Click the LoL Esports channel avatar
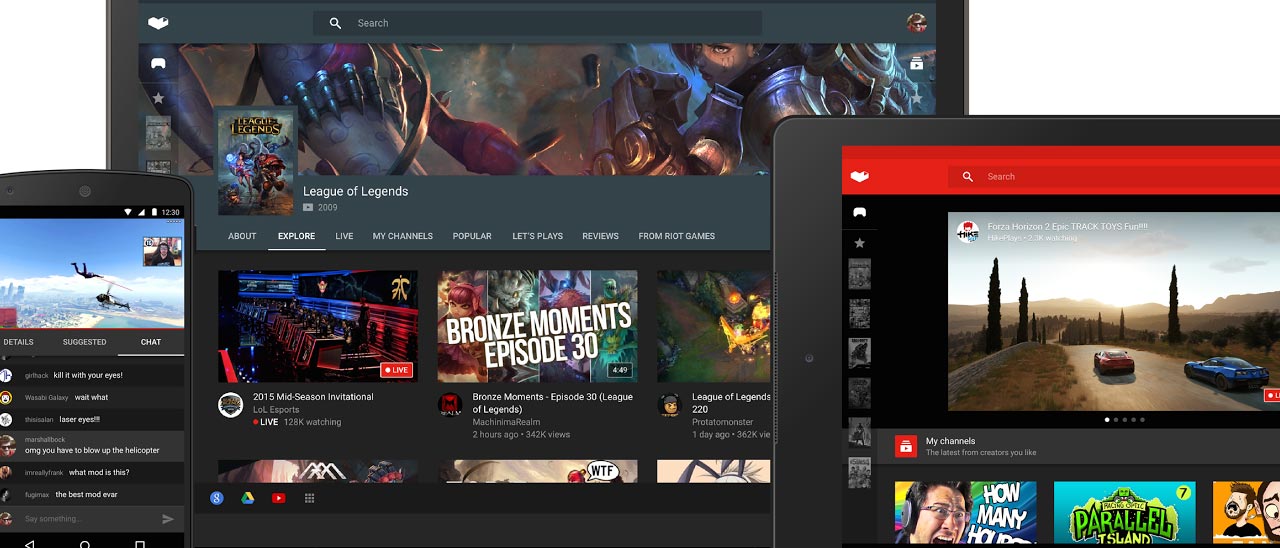Image resolution: width=1280 pixels, height=548 pixels. pos(231,405)
